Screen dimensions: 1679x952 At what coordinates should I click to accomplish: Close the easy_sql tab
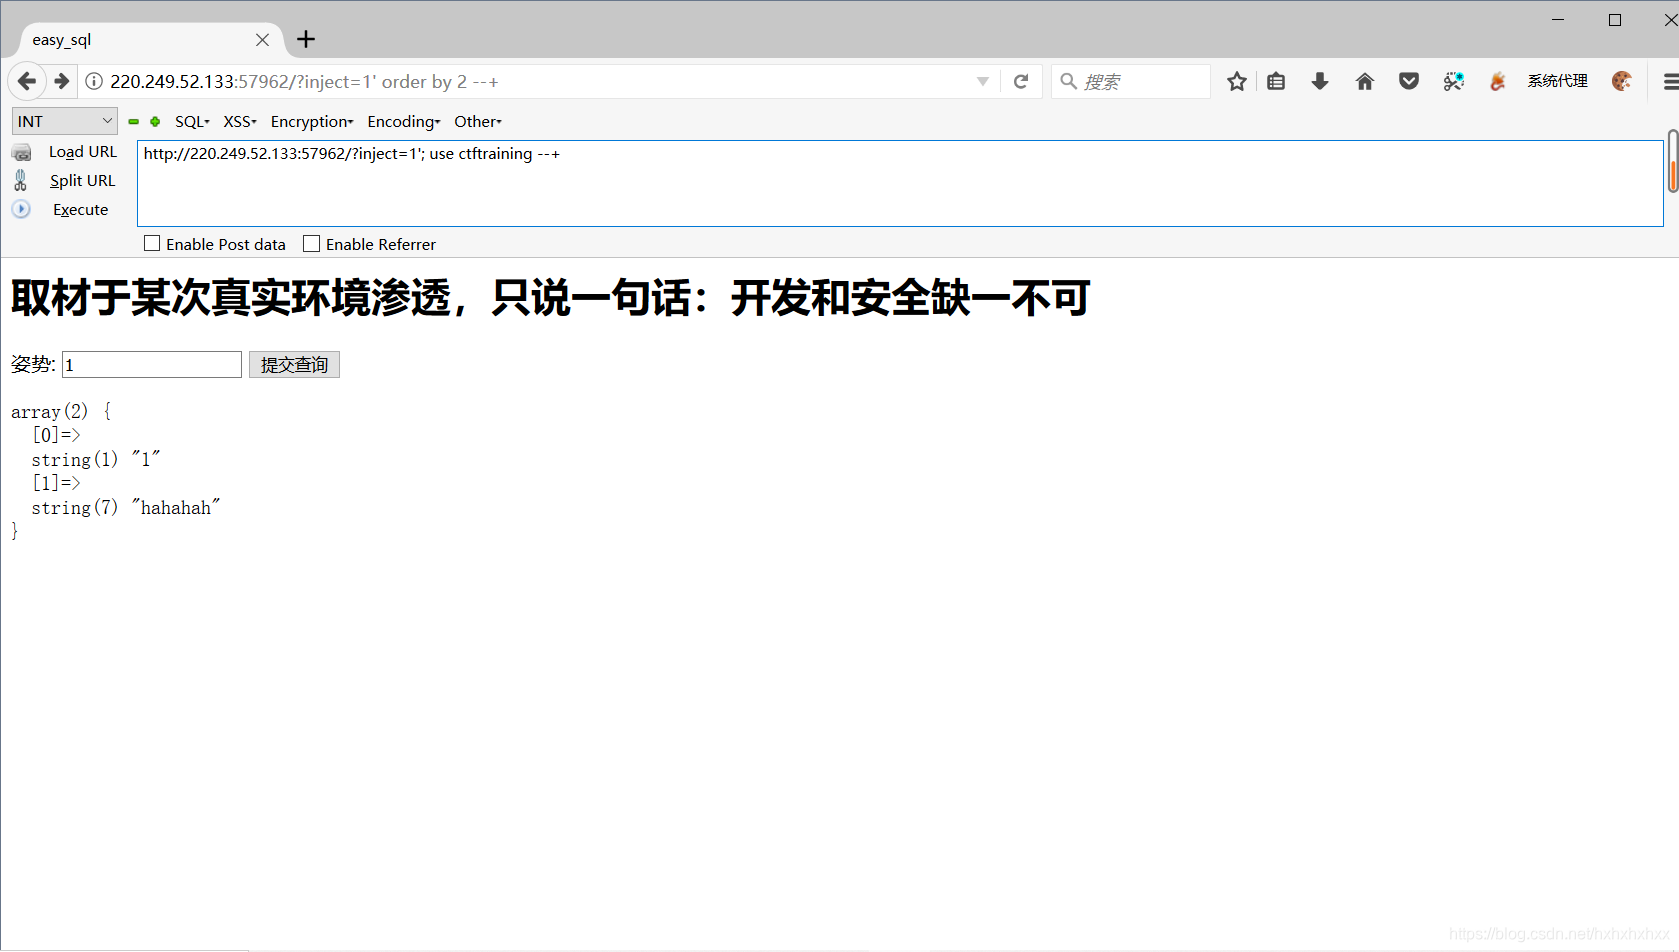coord(262,40)
